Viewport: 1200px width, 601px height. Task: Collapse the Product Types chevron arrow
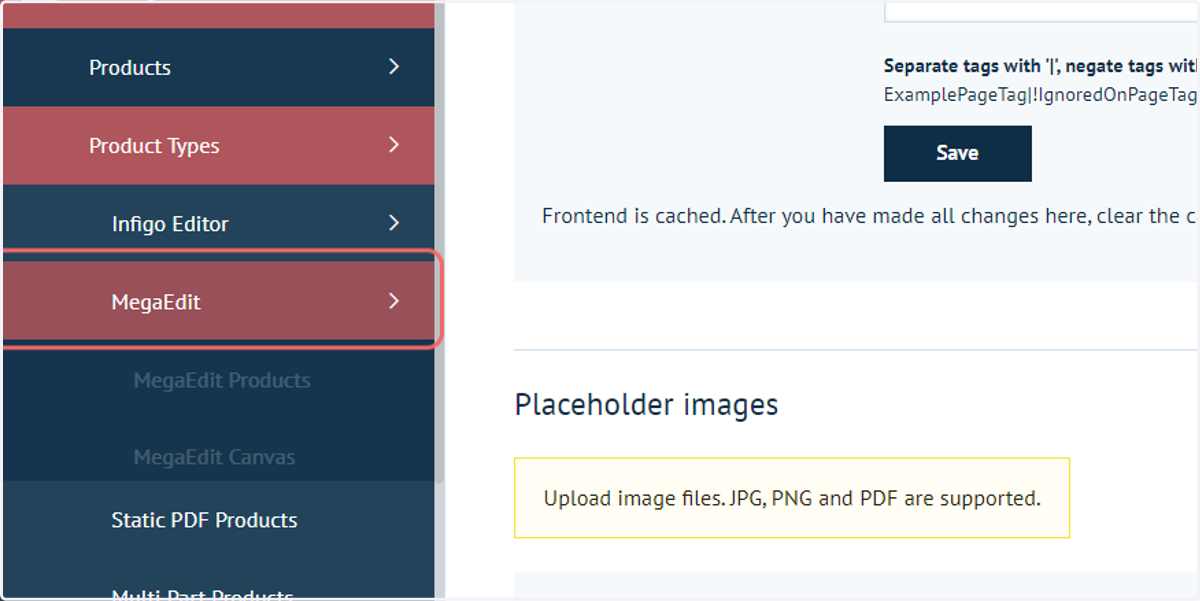coord(394,144)
